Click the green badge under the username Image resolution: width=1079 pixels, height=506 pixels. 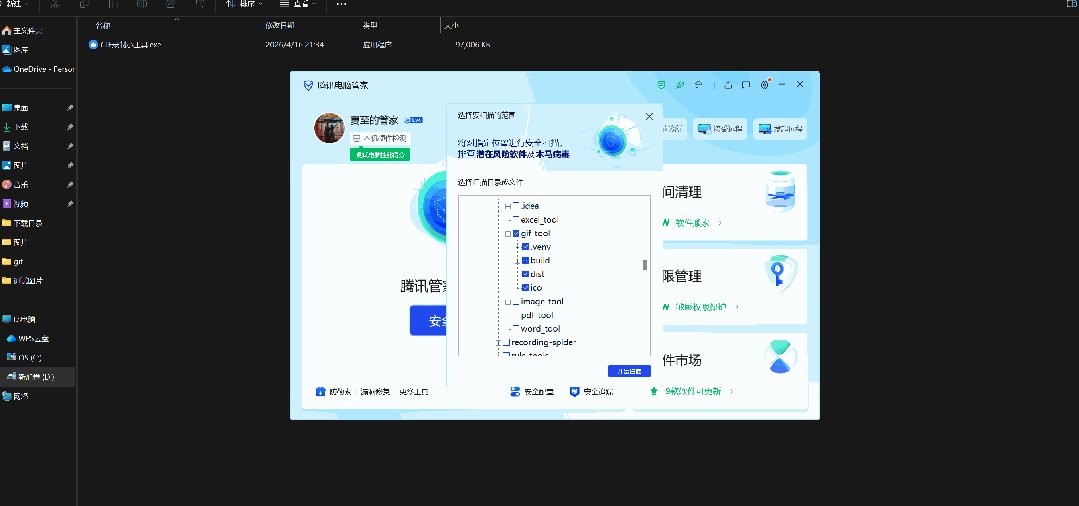(x=380, y=155)
